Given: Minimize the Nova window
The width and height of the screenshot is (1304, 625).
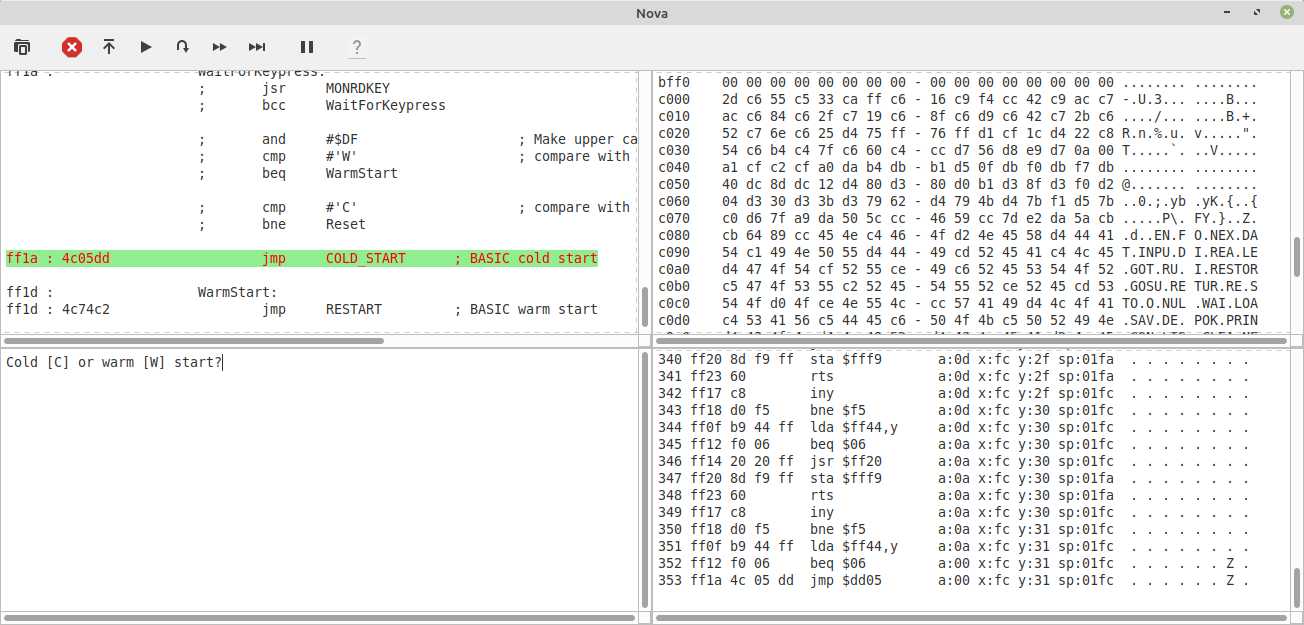Looking at the screenshot, I should point(1230,13).
